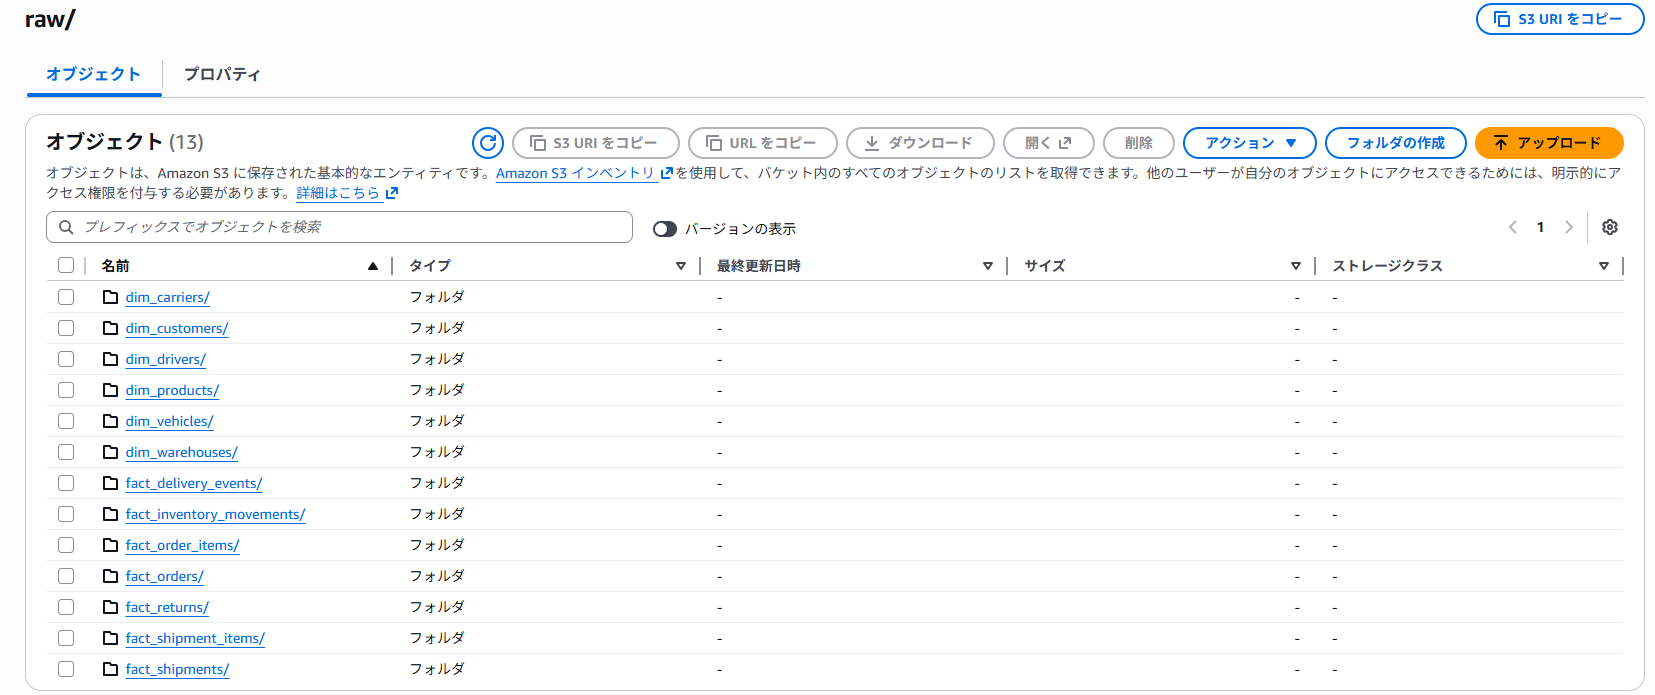Toggle the バージョンの表示 switch

(665, 229)
